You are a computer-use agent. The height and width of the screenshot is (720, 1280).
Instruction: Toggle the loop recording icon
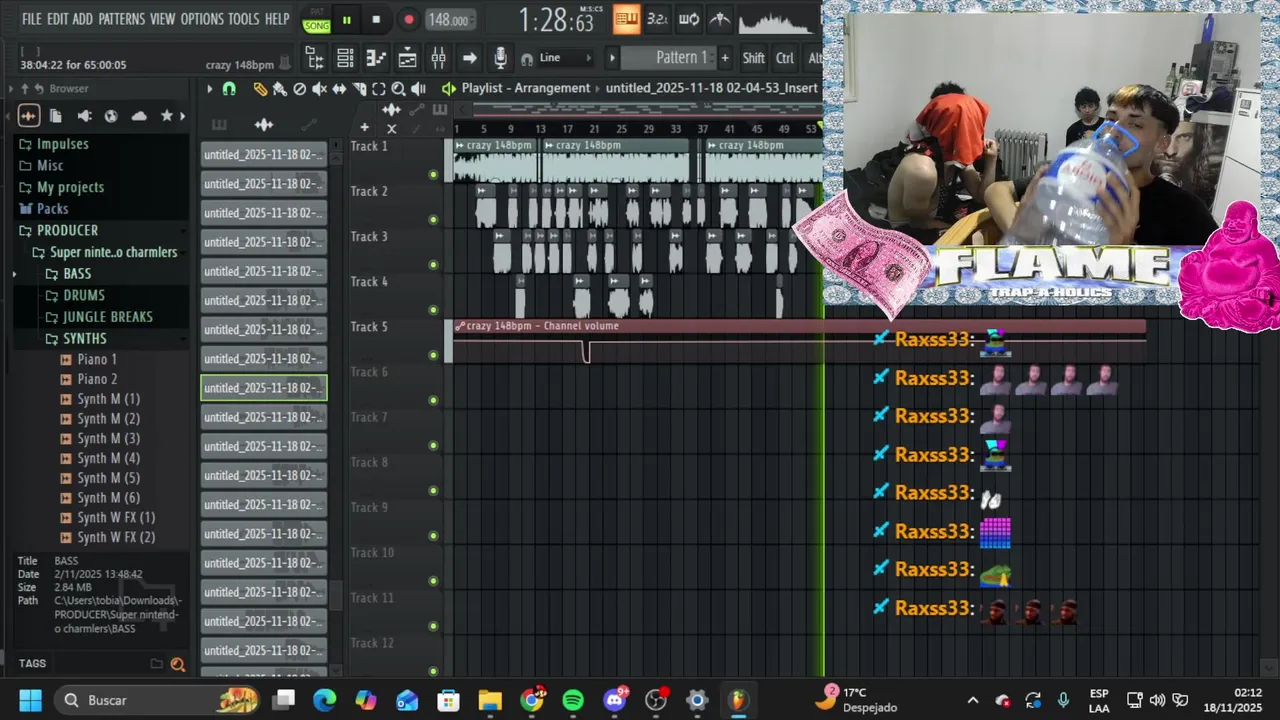[689, 19]
